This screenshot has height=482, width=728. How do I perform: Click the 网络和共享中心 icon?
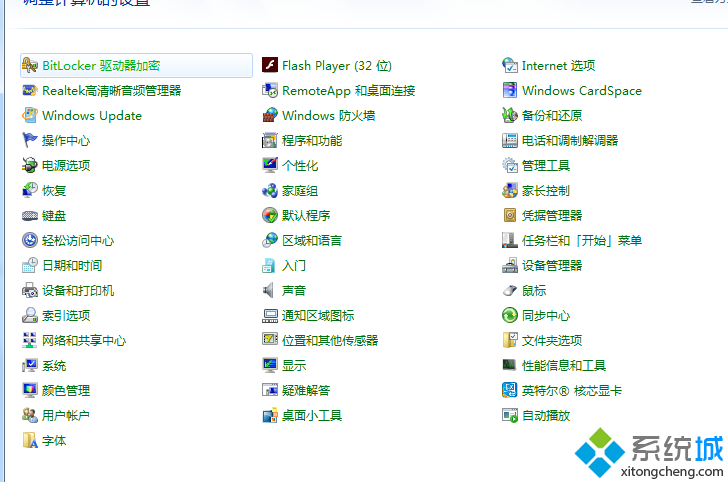click(30, 340)
